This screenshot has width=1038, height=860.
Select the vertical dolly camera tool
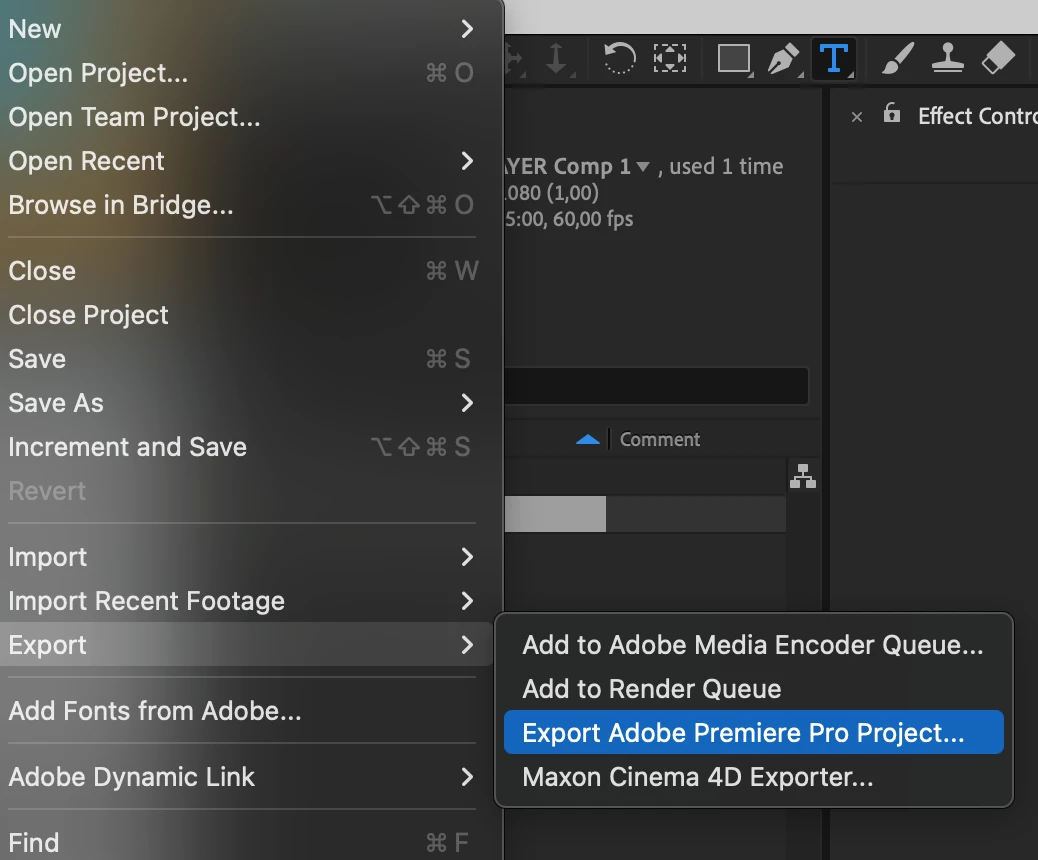pos(557,58)
